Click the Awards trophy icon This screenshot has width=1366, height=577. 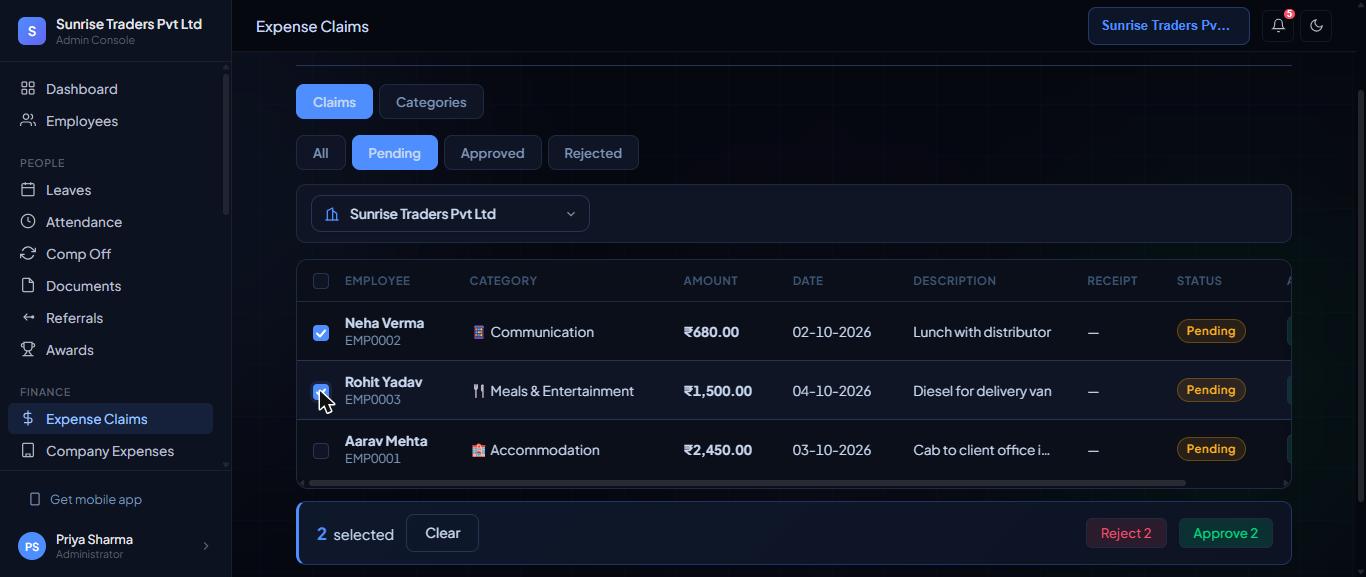(x=28, y=350)
